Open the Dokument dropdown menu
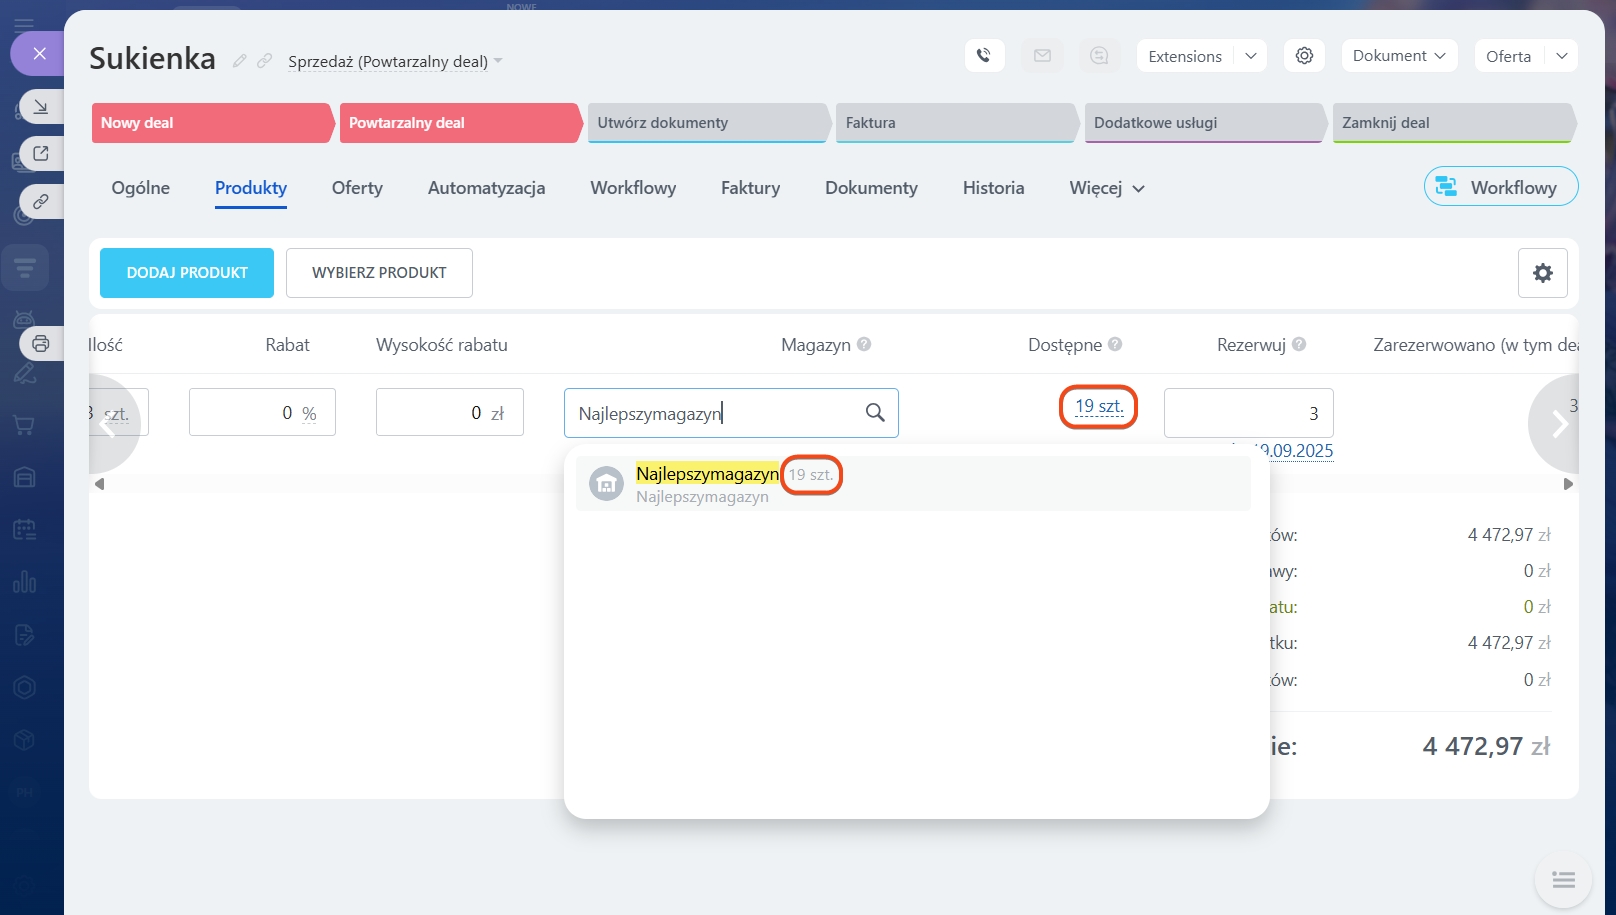The width and height of the screenshot is (1616, 915). (x=1398, y=56)
